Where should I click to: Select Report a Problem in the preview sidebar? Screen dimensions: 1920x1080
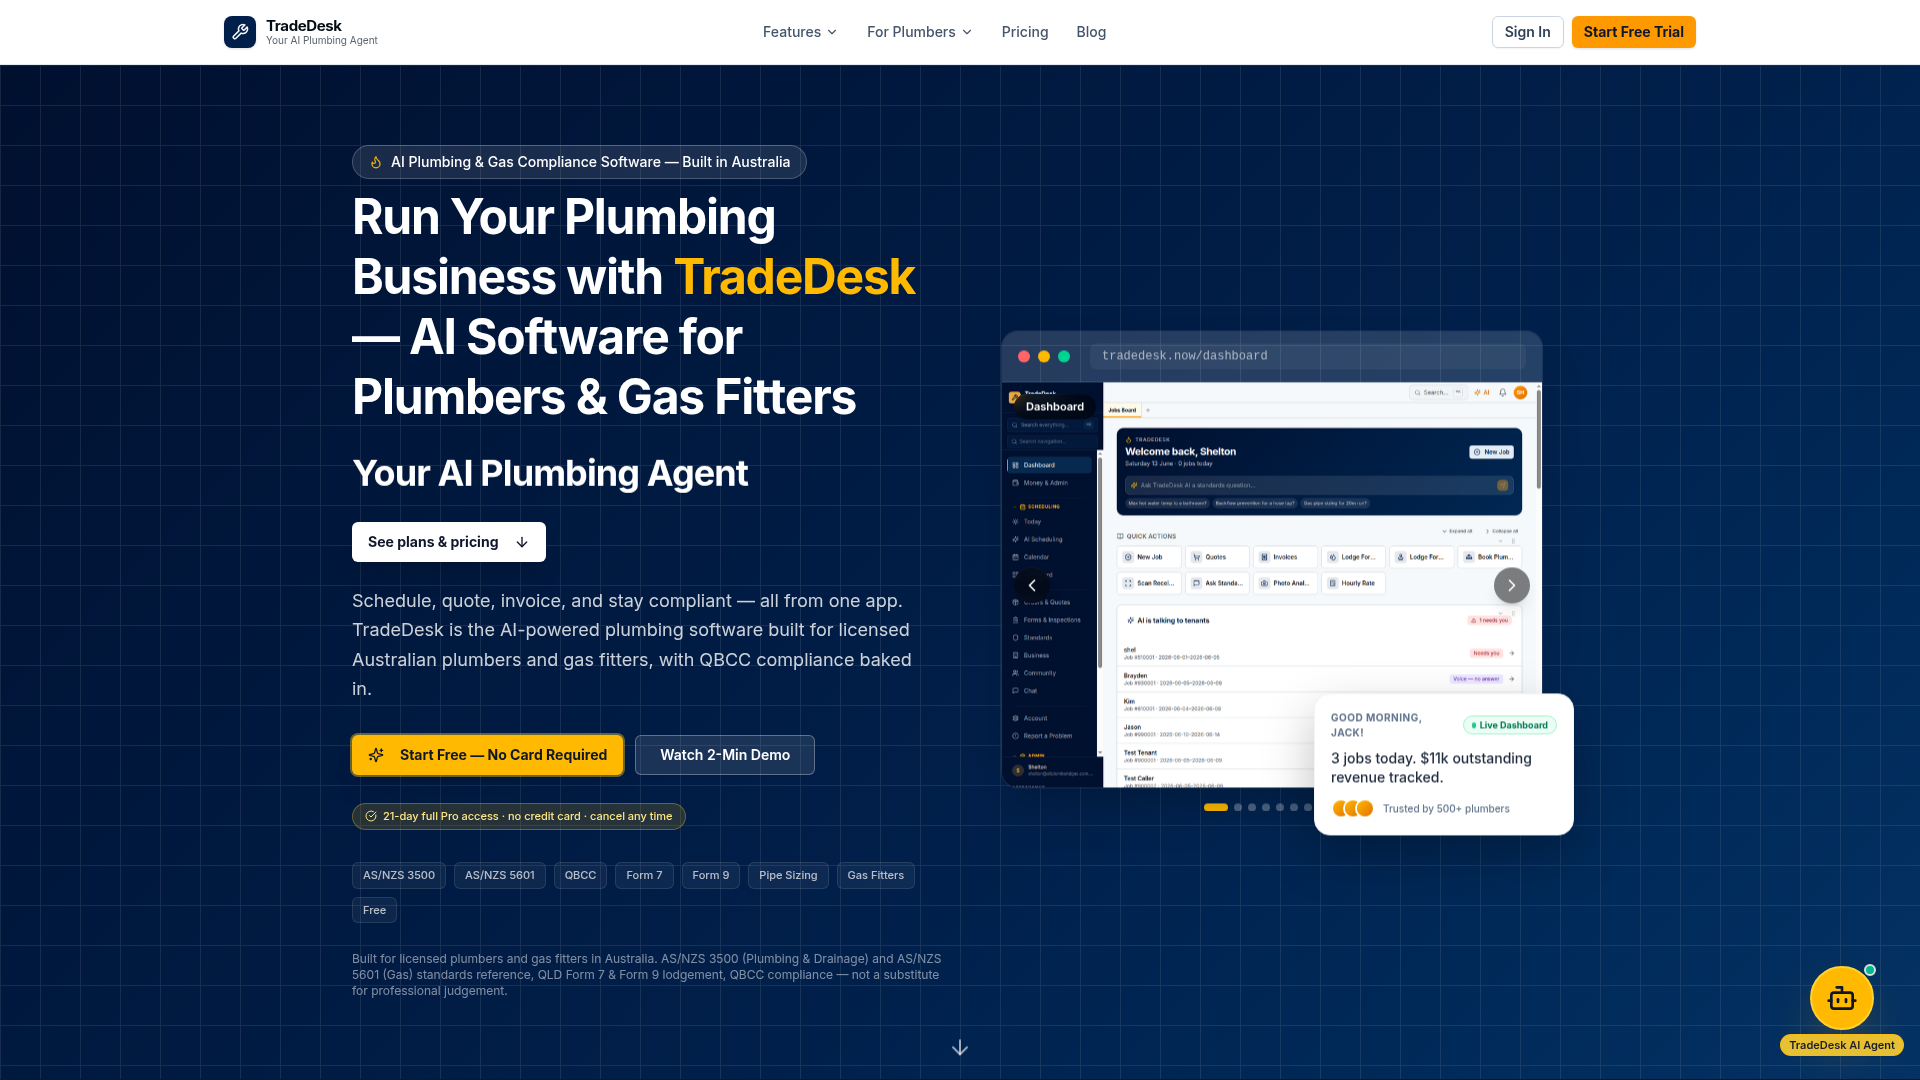[x=1047, y=736]
